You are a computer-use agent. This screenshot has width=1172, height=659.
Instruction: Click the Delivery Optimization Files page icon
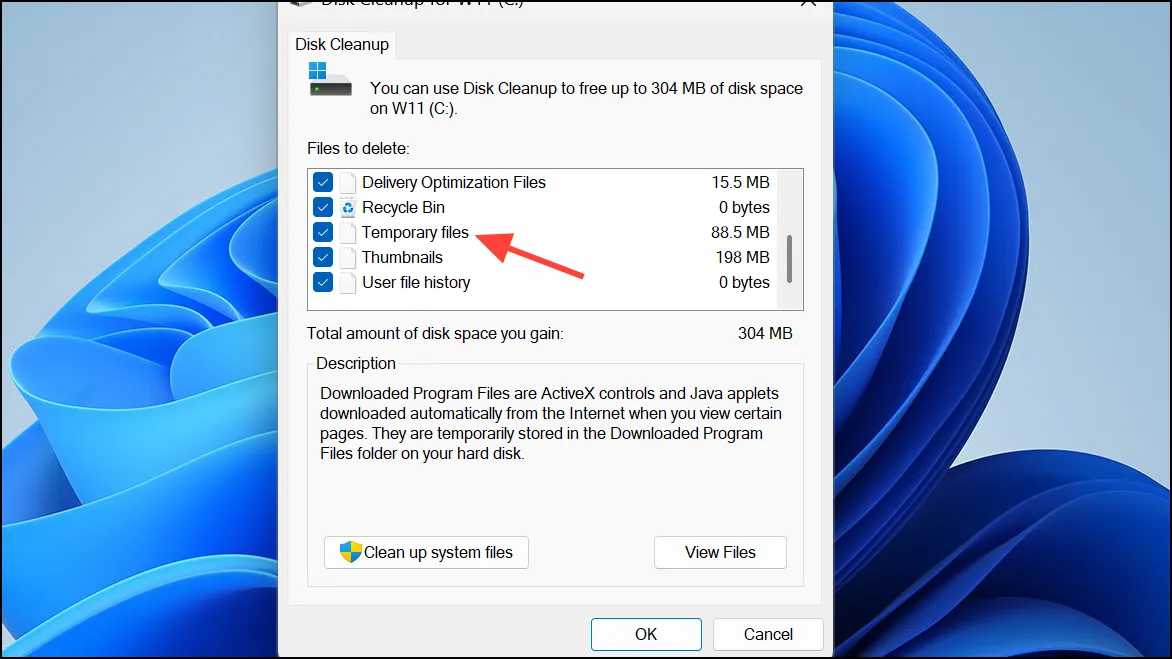click(x=348, y=182)
